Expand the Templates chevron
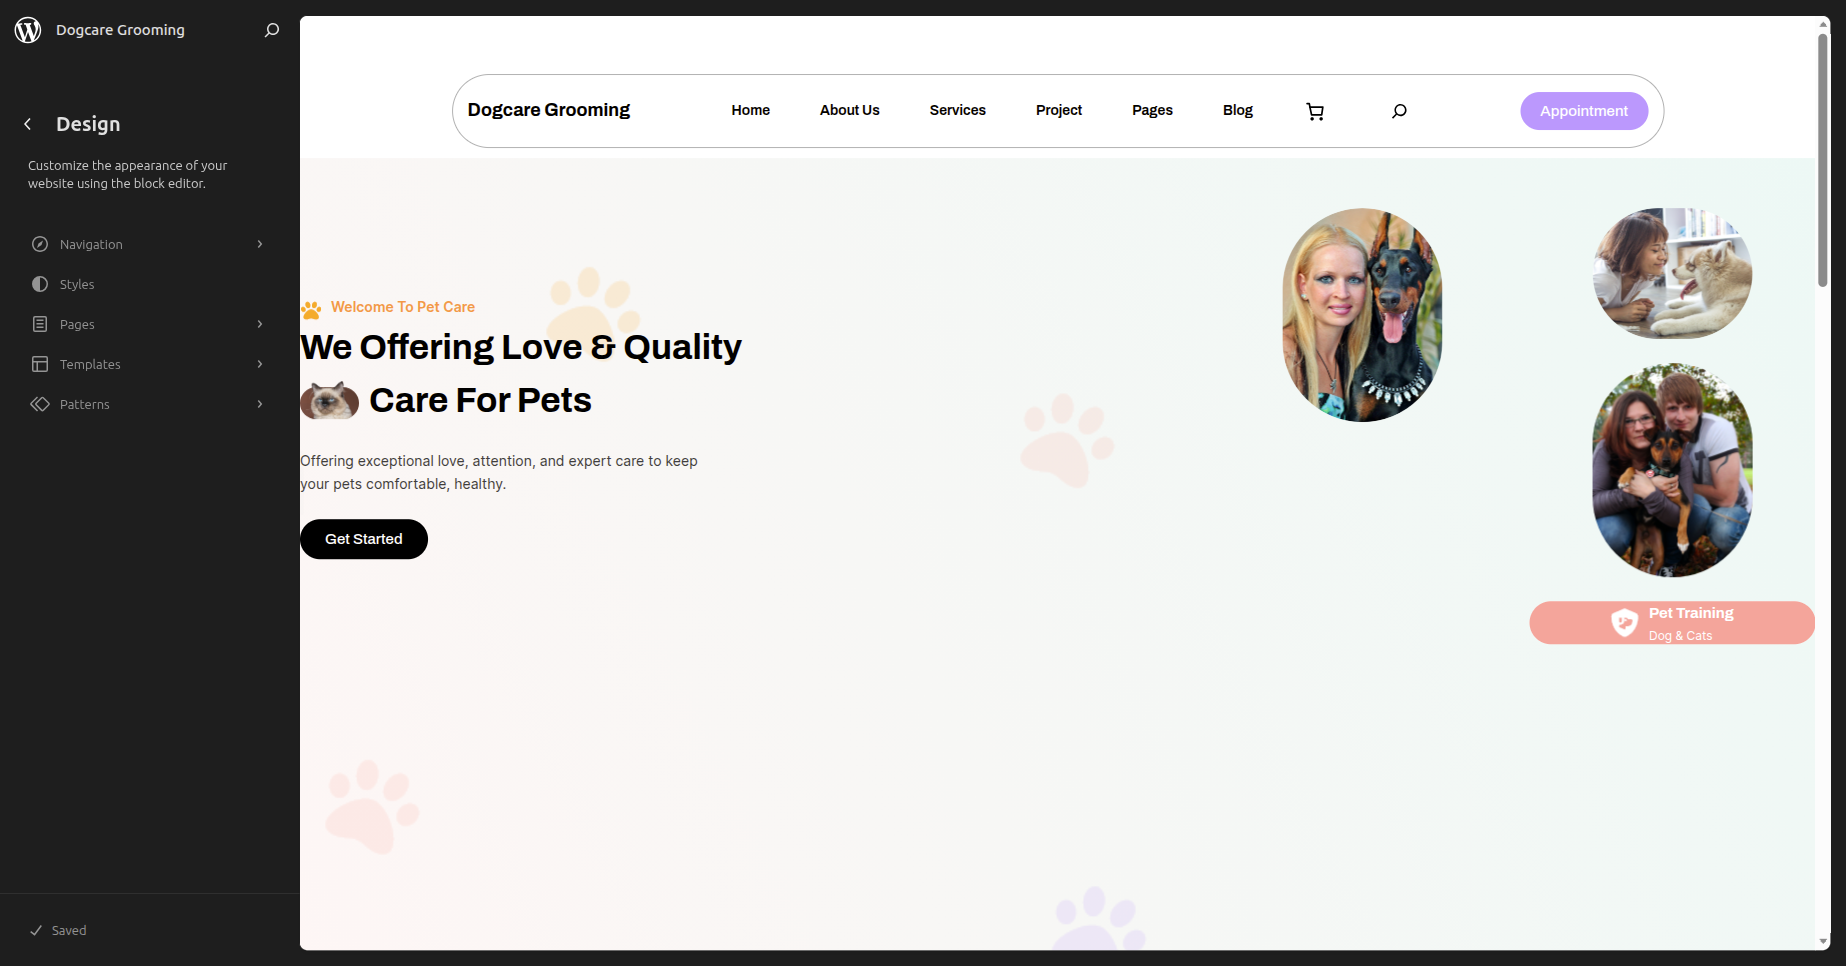 click(x=260, y=364)
